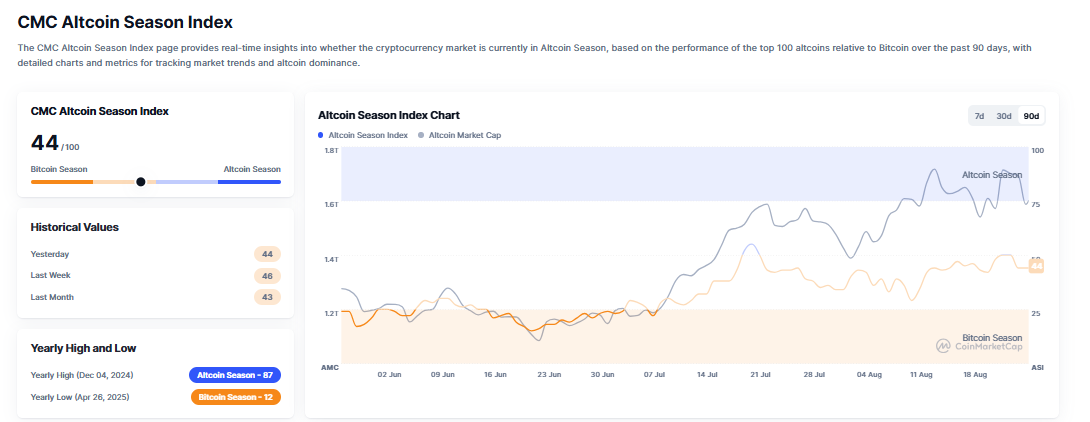Switch chart range to 30d
Screen dimensions: 1090x422
point(1004,116)
